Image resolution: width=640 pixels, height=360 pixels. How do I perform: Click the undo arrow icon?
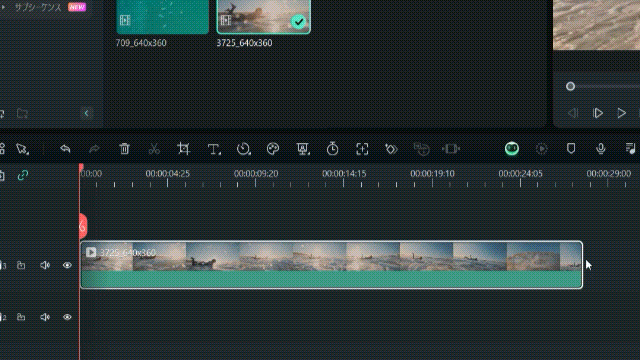click(65, 149)
